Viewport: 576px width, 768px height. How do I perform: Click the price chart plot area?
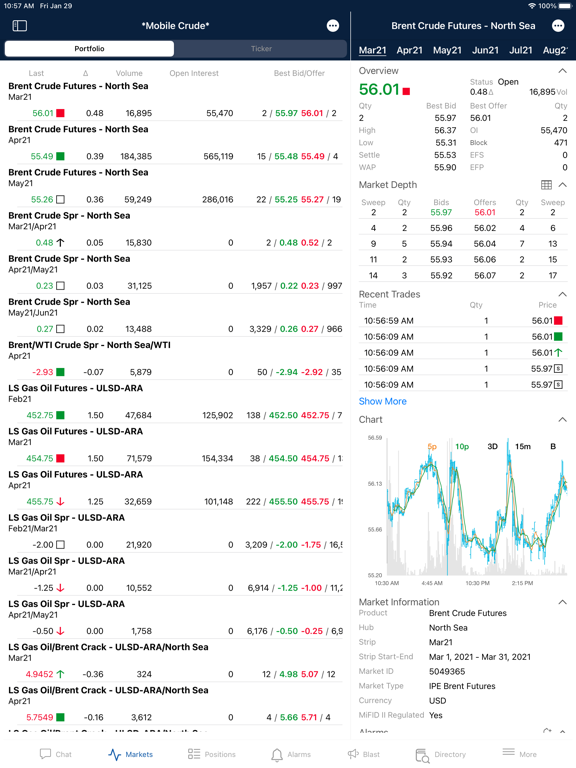[476, 506]
